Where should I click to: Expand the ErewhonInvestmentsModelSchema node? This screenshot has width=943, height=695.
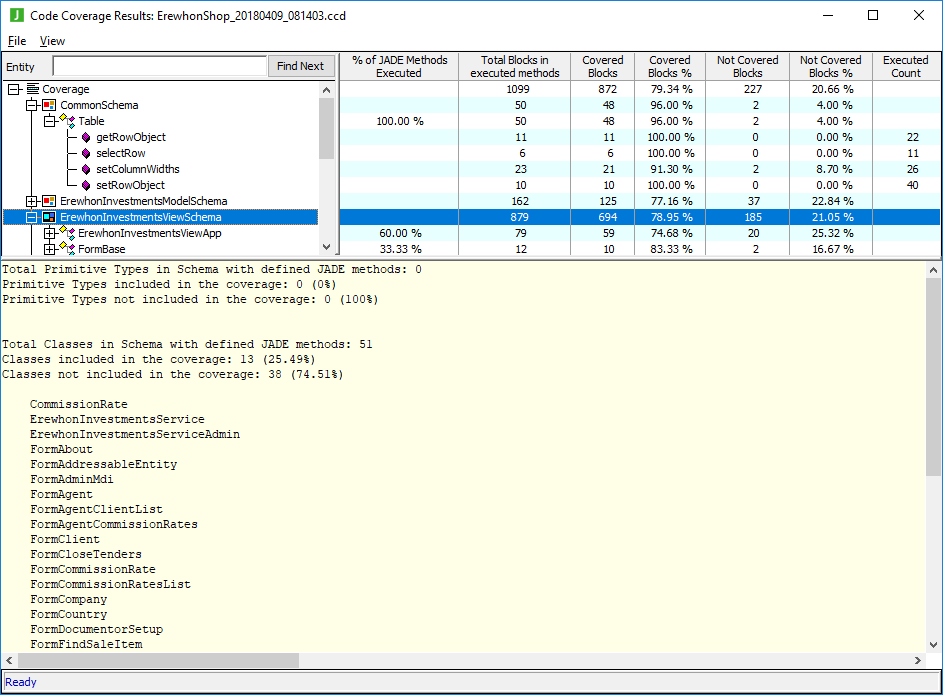click(x=32, y=201)
